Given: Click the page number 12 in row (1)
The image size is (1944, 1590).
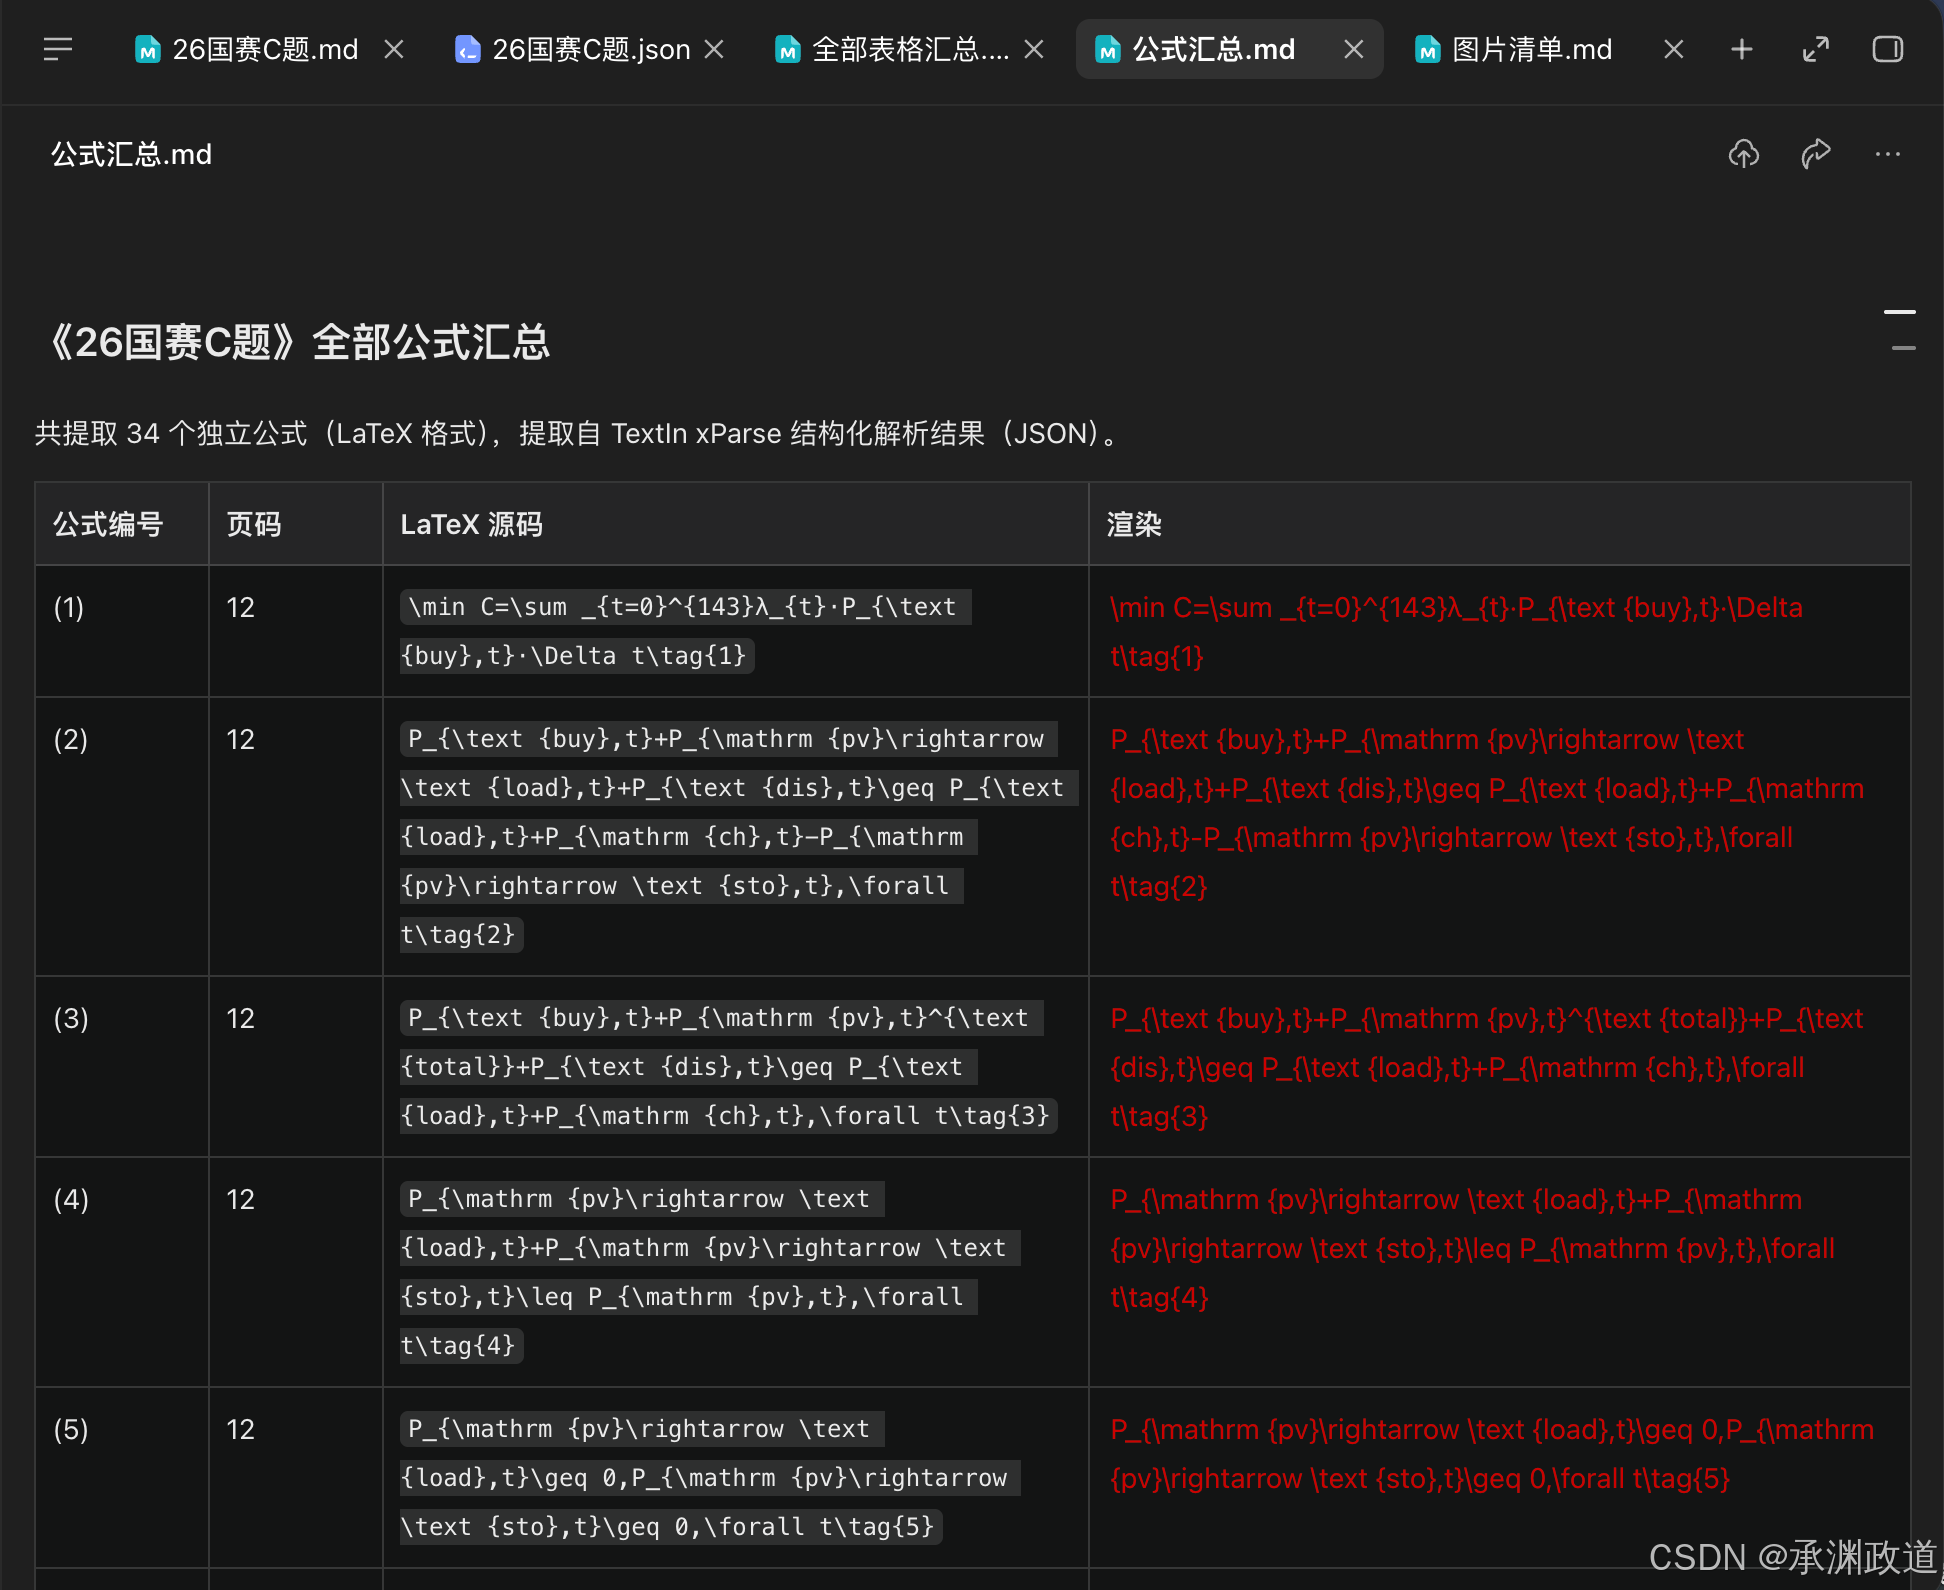Looking at the screenshot, I should point(240,607).
